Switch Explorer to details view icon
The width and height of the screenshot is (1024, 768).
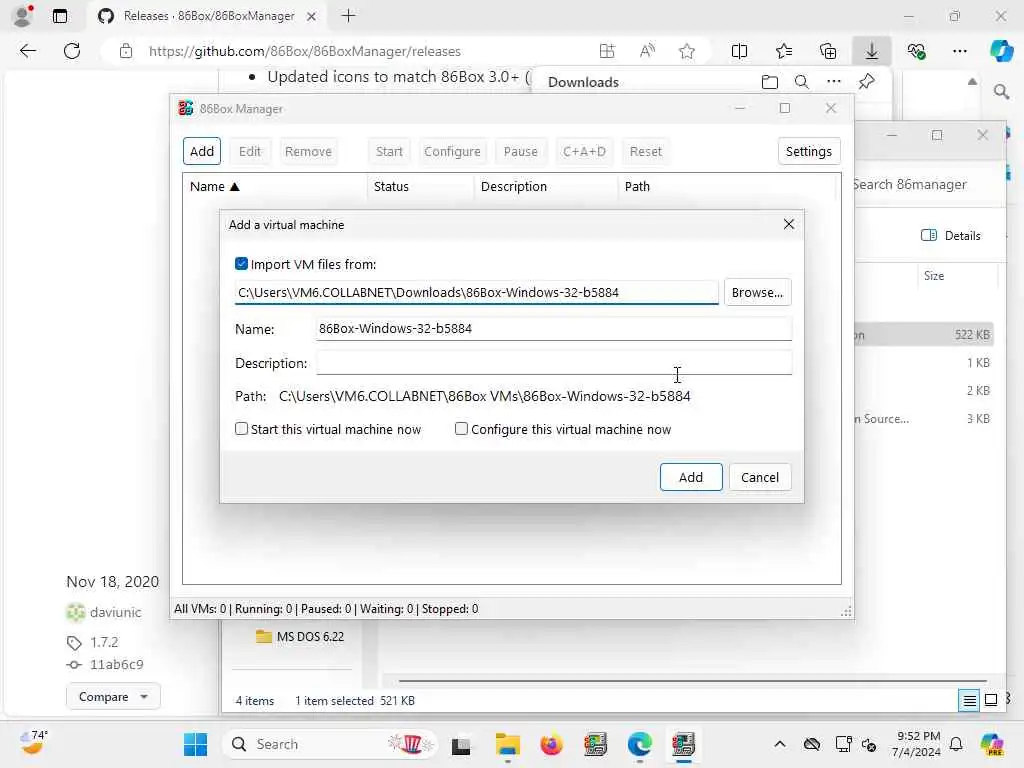tap(969, 700)
